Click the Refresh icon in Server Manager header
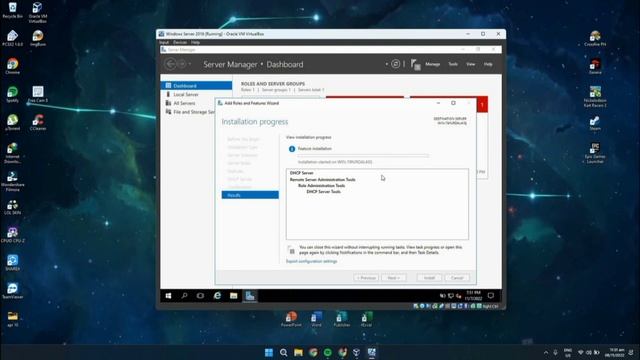This screenshot has height=360, width=640. [396, 64]
